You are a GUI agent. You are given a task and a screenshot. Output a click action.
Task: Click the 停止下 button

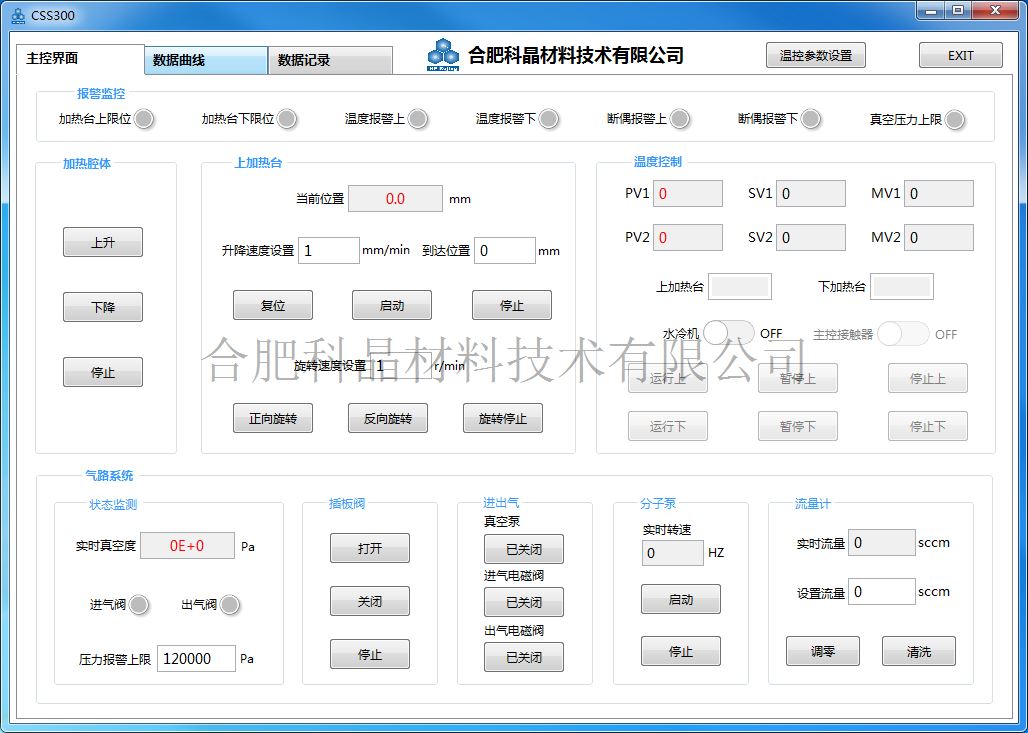928,426
